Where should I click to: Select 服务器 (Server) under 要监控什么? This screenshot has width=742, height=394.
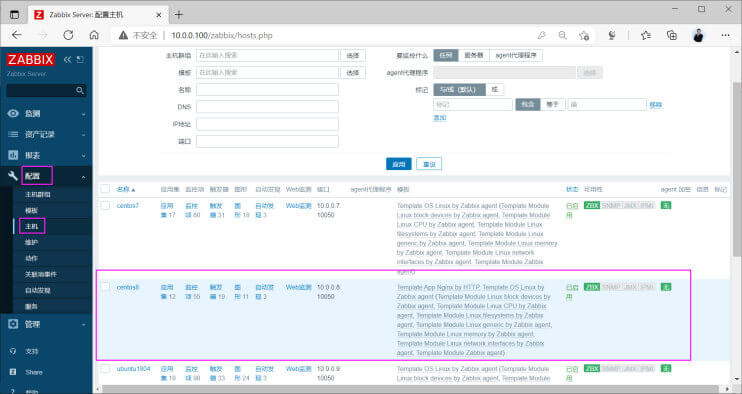[x=474, y=55]
